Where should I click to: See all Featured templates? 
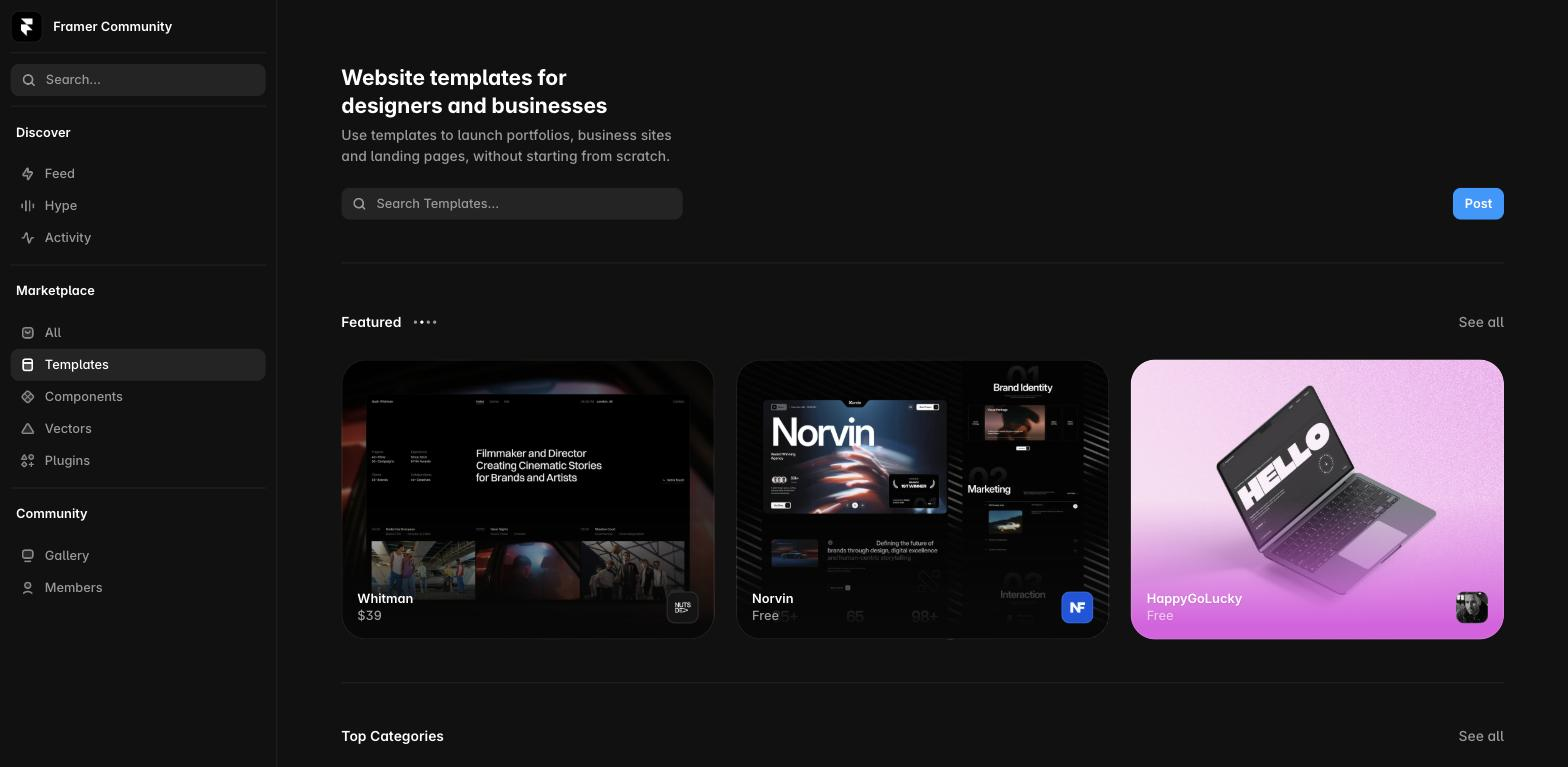point(1481,322)
